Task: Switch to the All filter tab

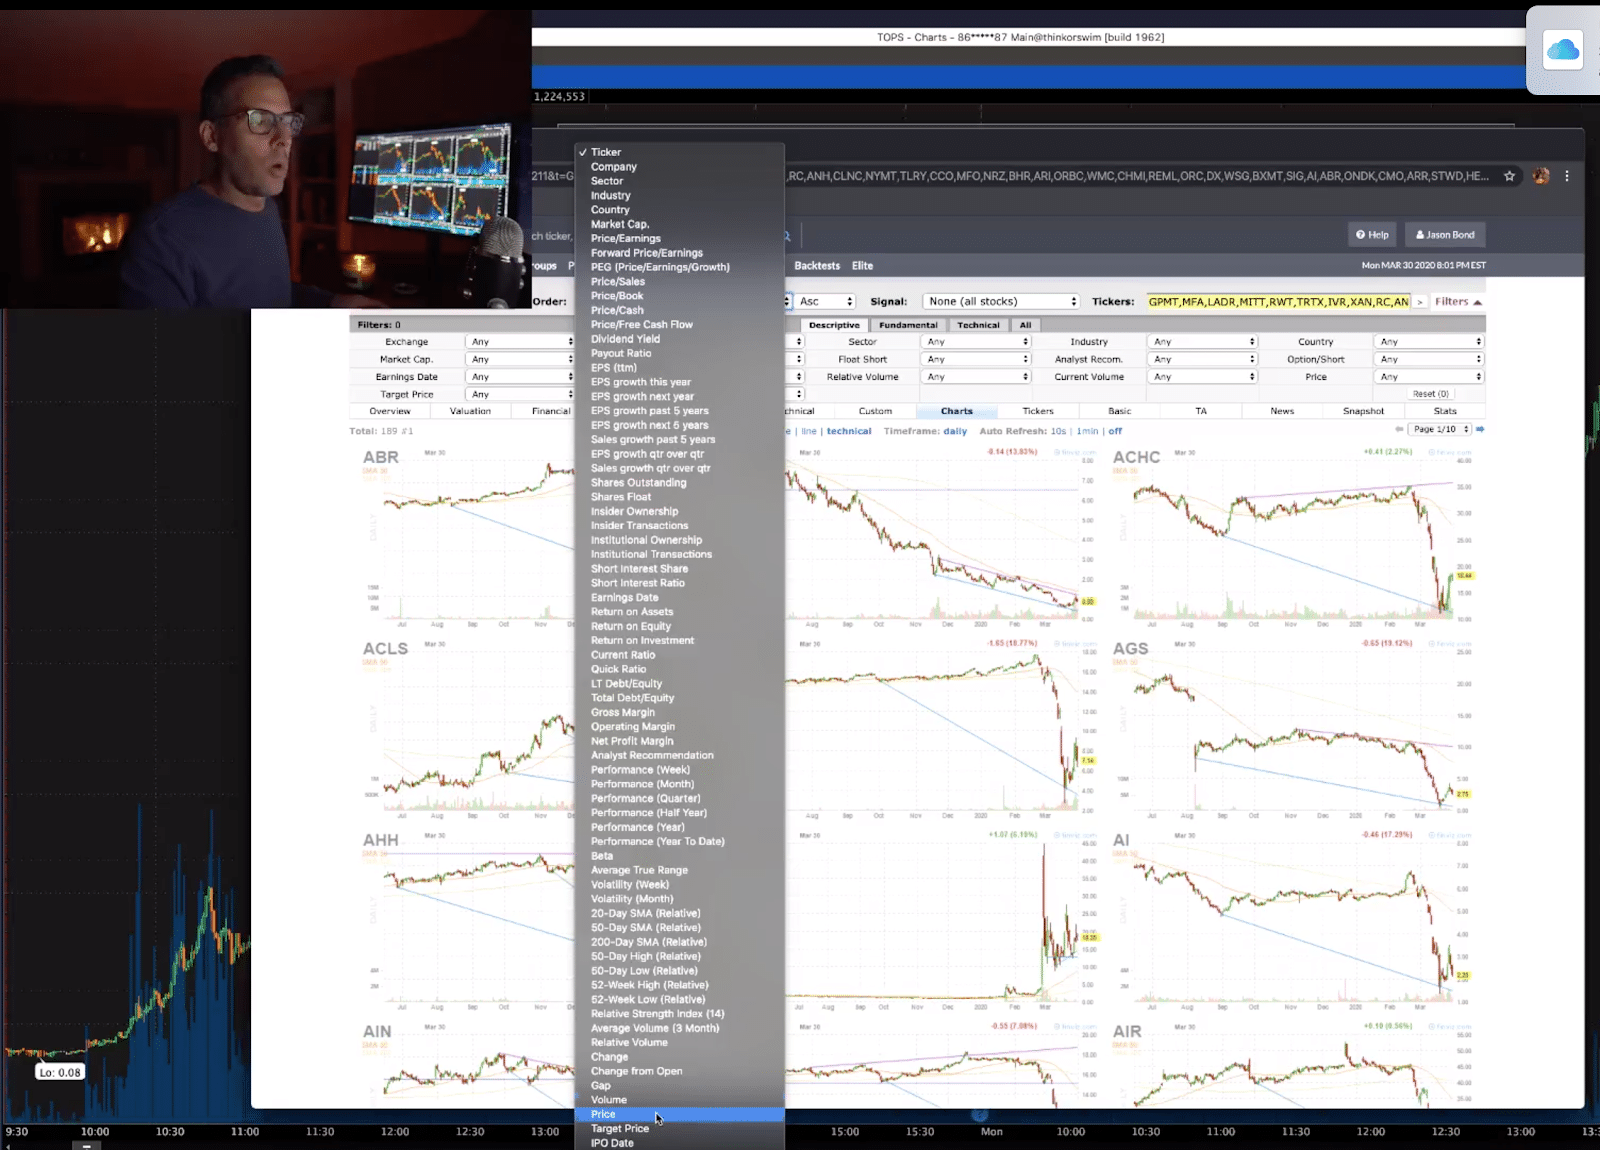Action: point(1025,325)
